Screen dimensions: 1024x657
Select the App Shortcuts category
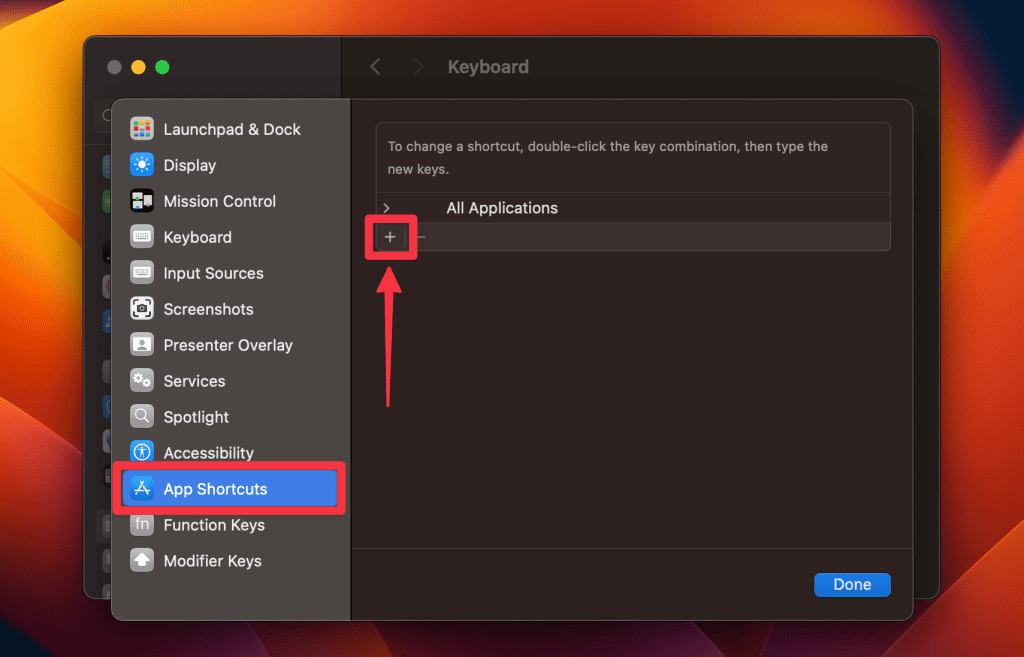pos(215,489)
